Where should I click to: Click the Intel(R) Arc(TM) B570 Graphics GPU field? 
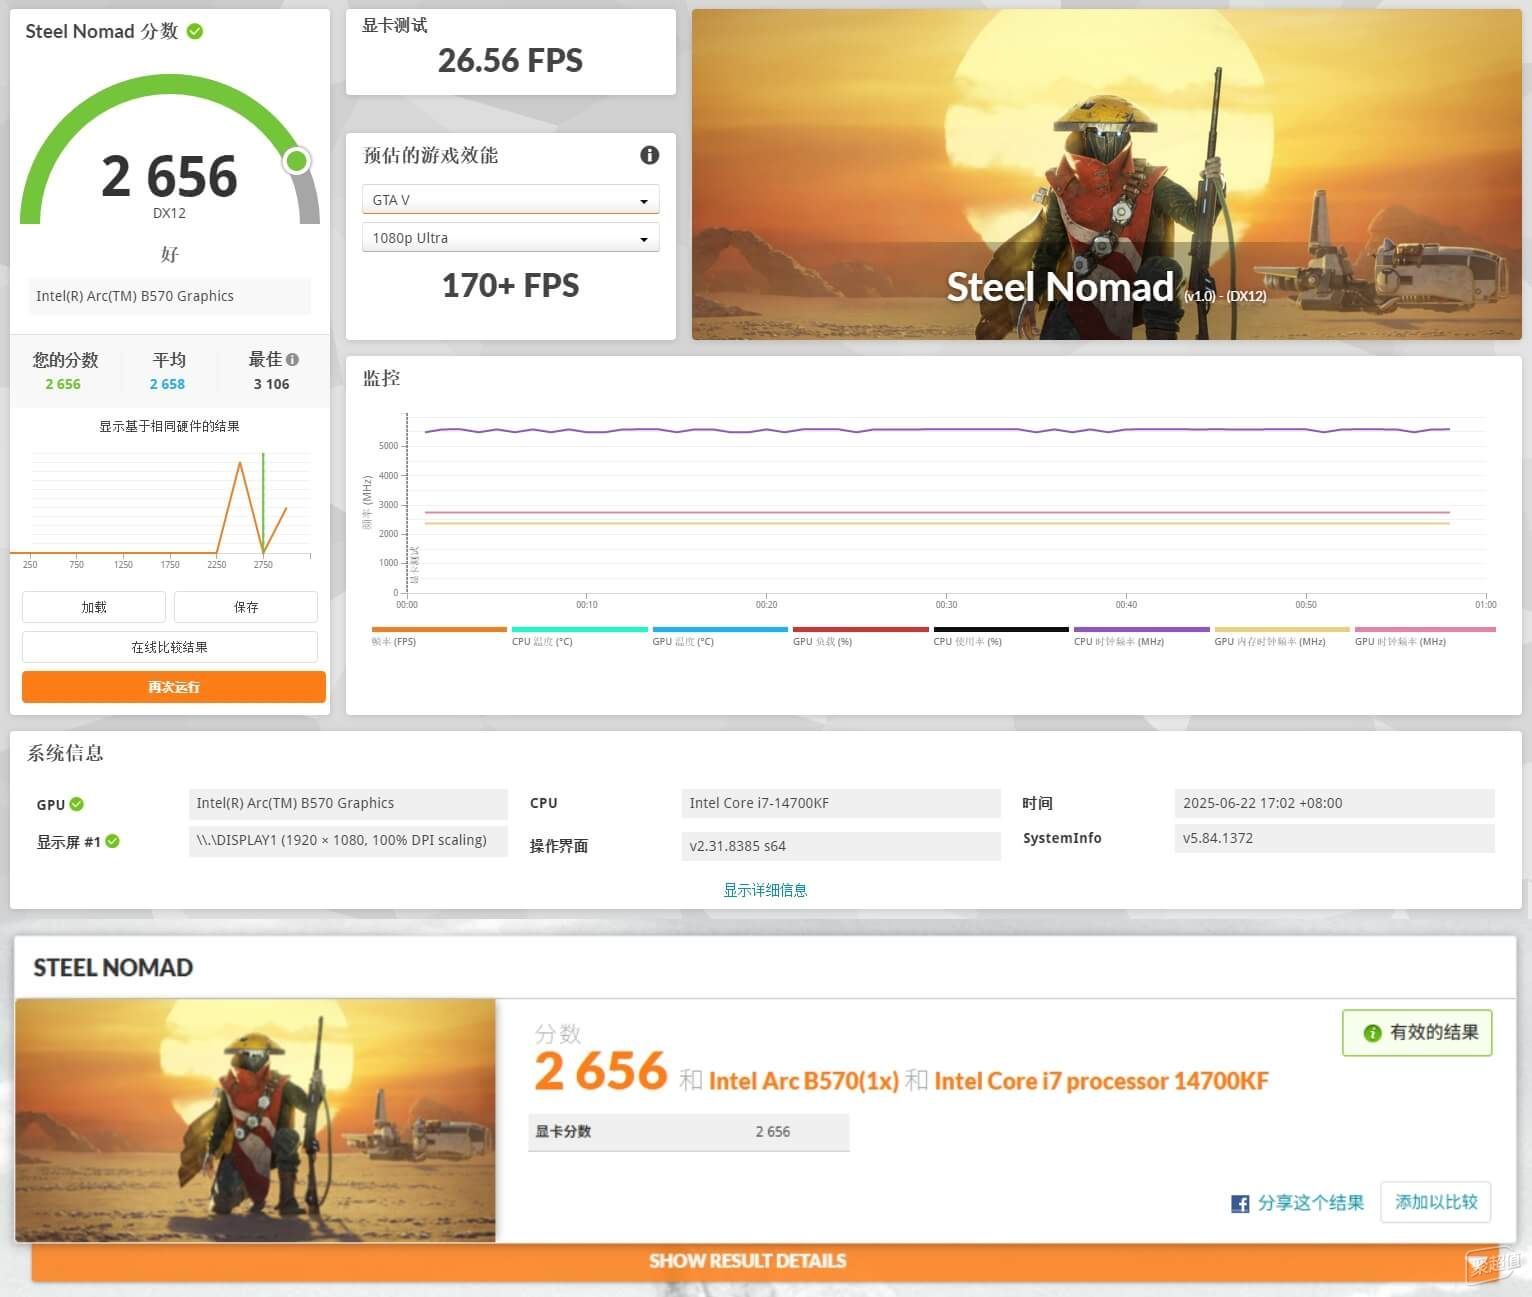click(x=348, y=803)
